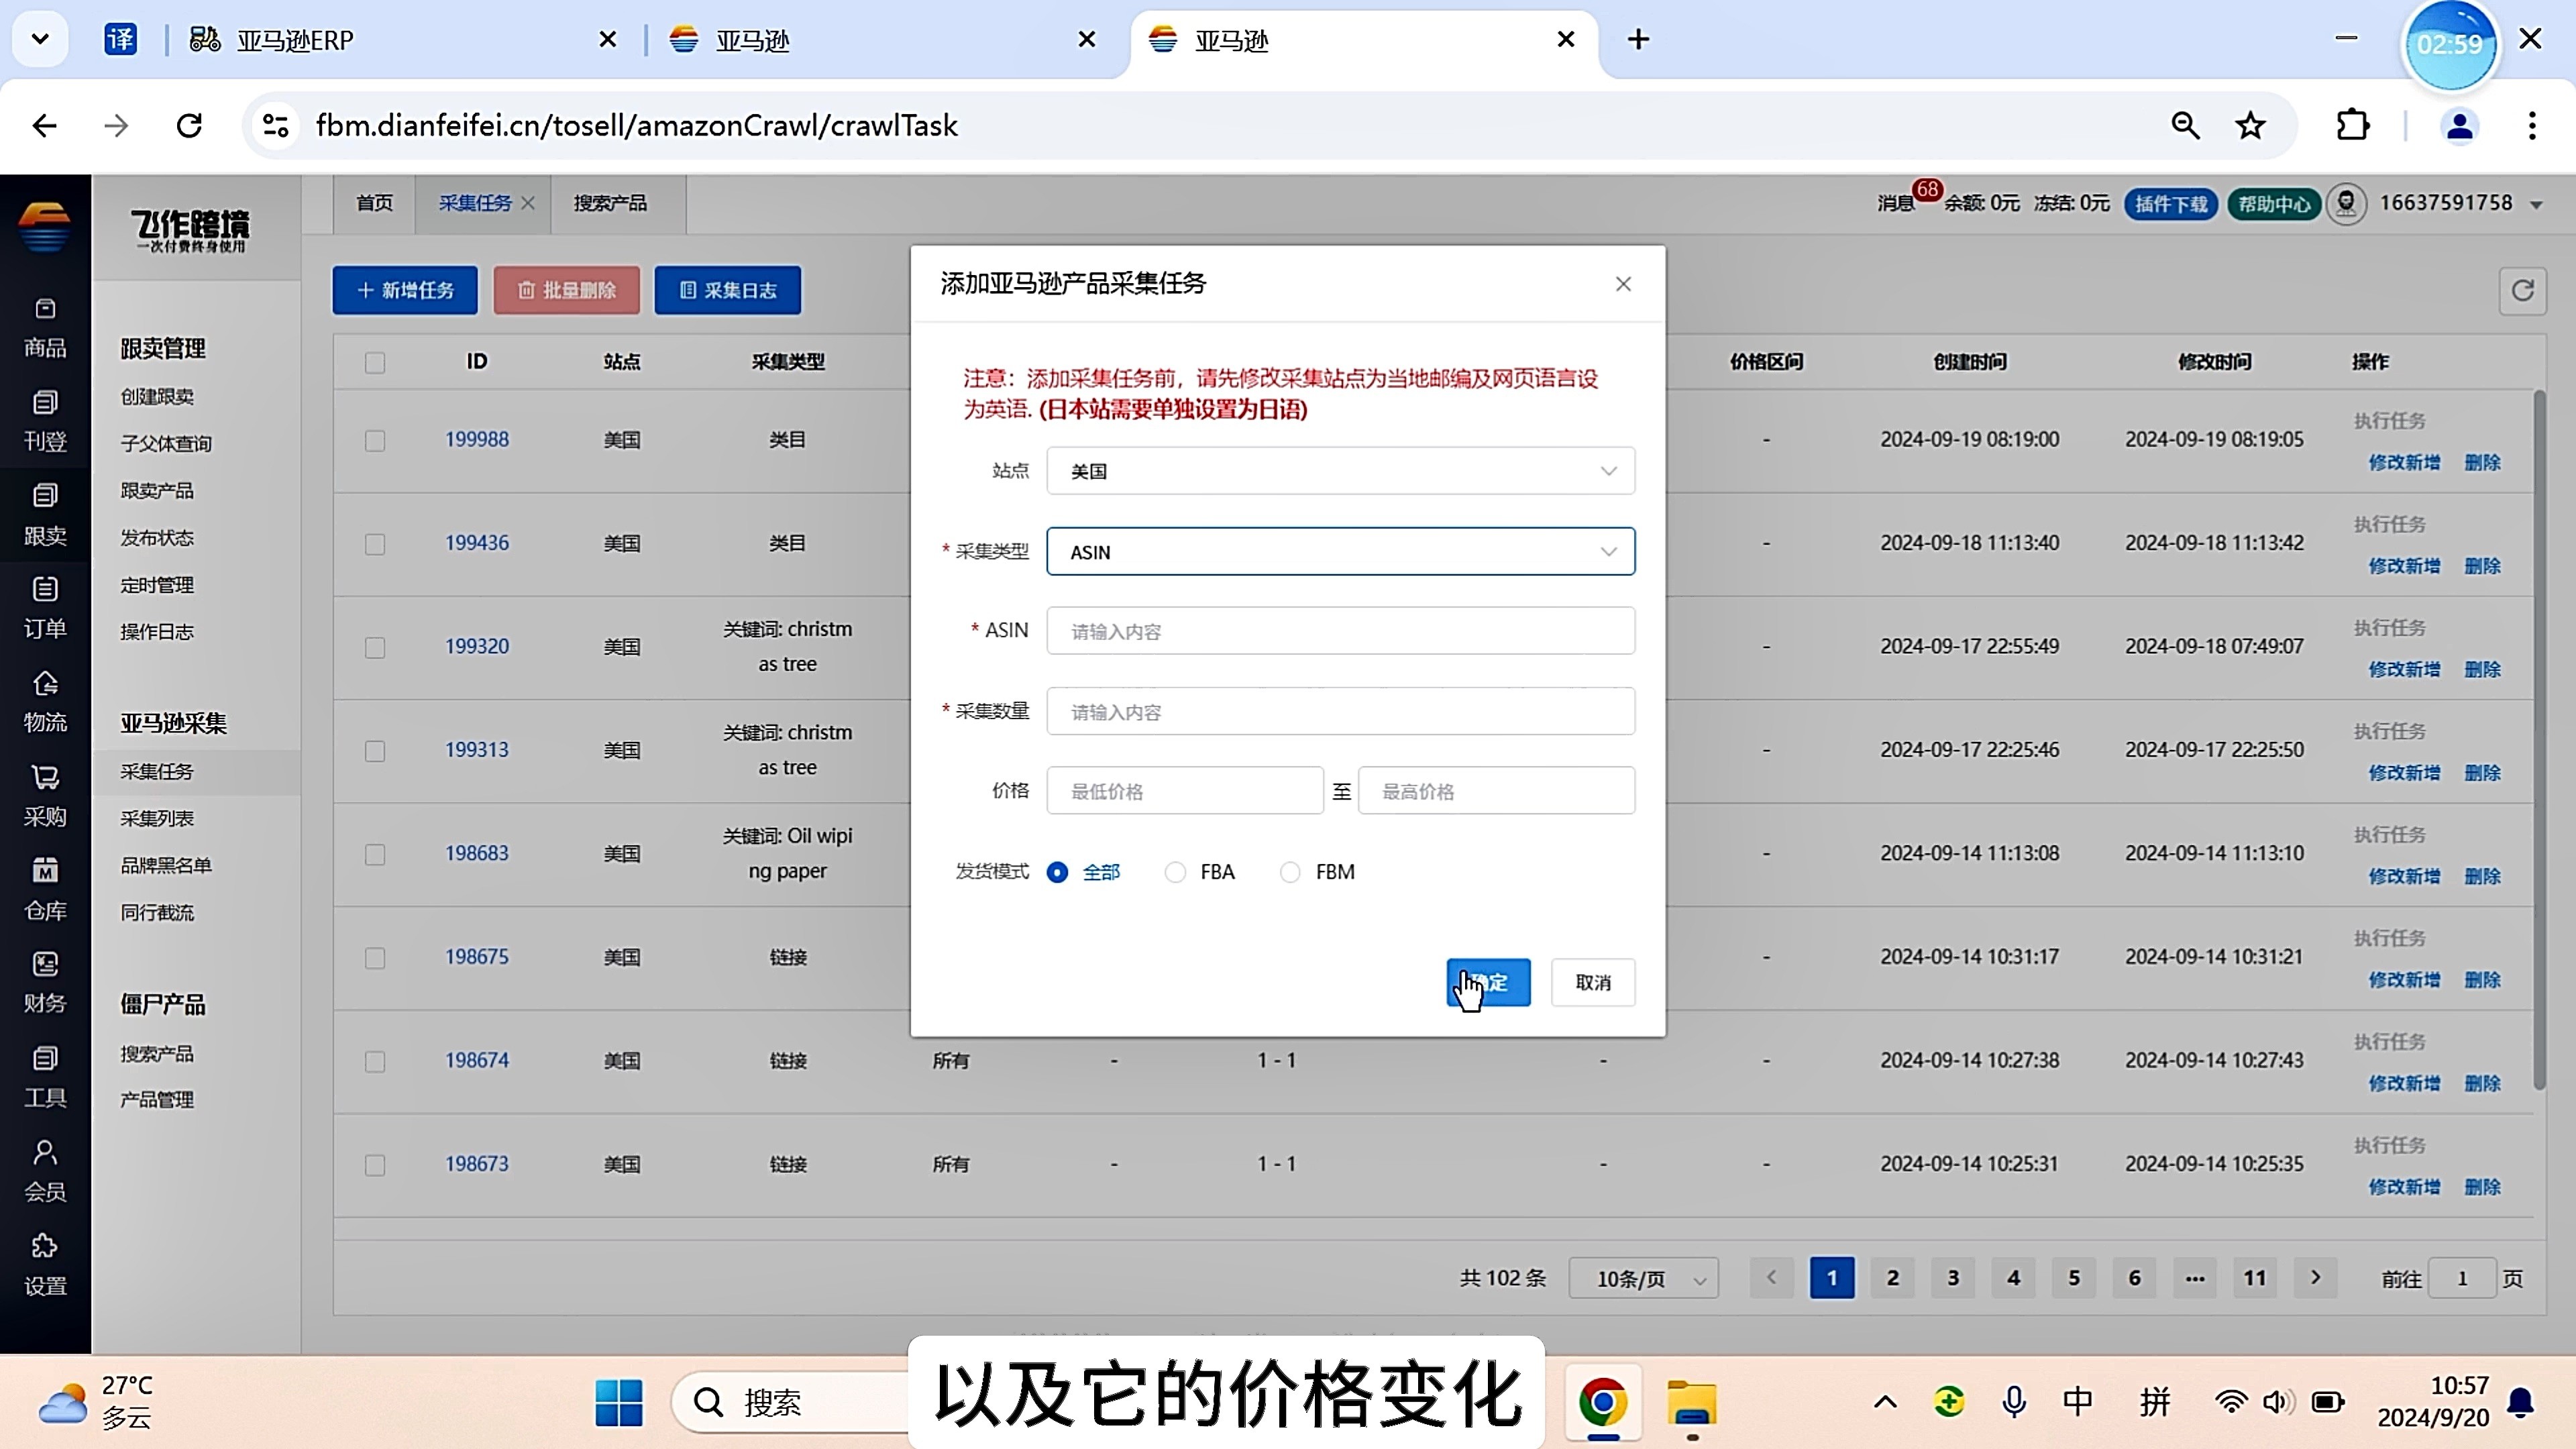Open the 设置 settings section
This screenshot has width=2576, height=1449.
click(x=45, y=1266)
